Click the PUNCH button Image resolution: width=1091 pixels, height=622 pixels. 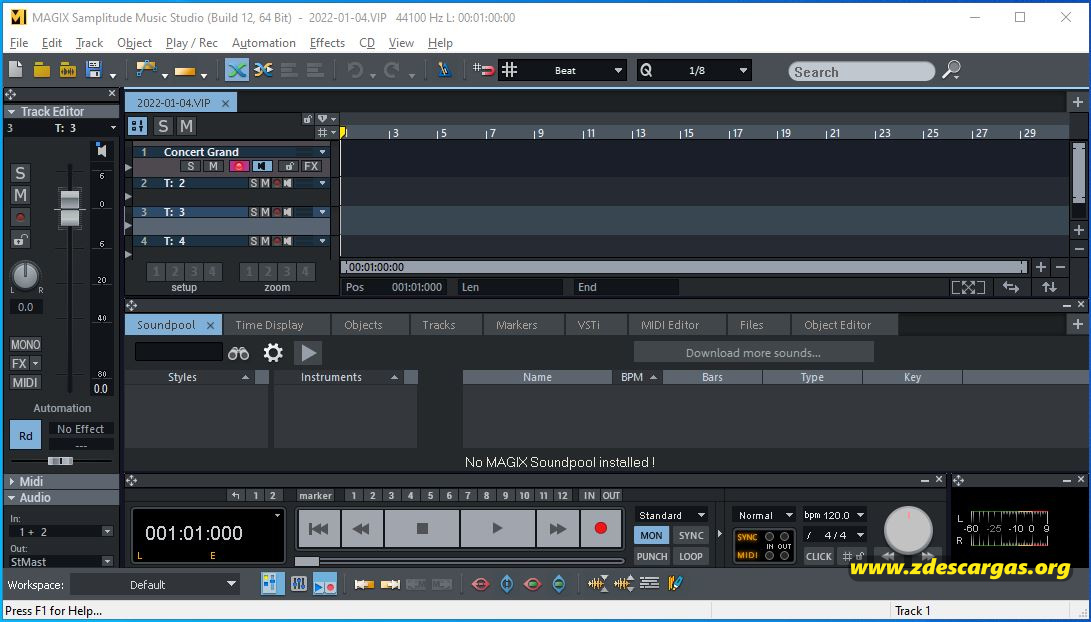[x=651, y=557]
